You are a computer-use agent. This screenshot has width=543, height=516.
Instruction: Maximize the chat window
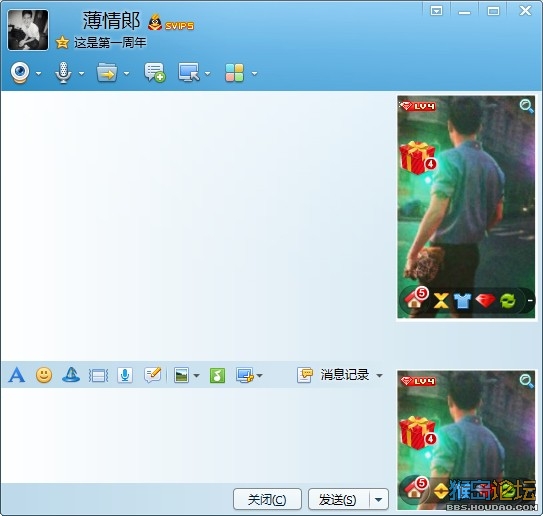(x=493, y=11)
